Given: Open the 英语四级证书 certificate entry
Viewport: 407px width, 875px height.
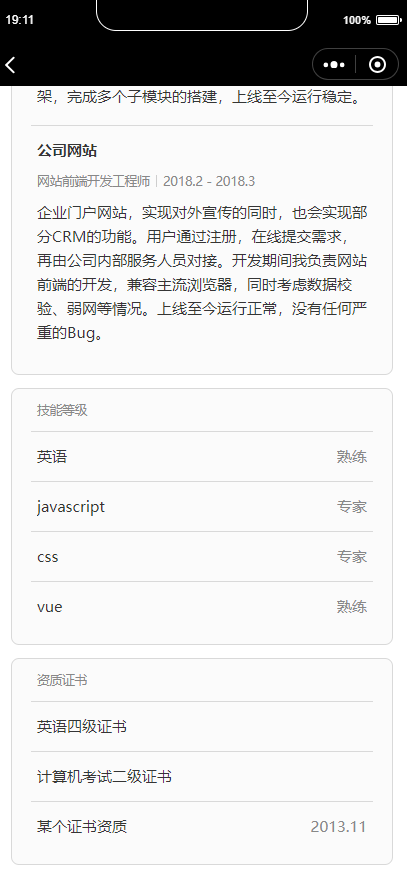Looking at the screenshot, I should pos(202,727).
